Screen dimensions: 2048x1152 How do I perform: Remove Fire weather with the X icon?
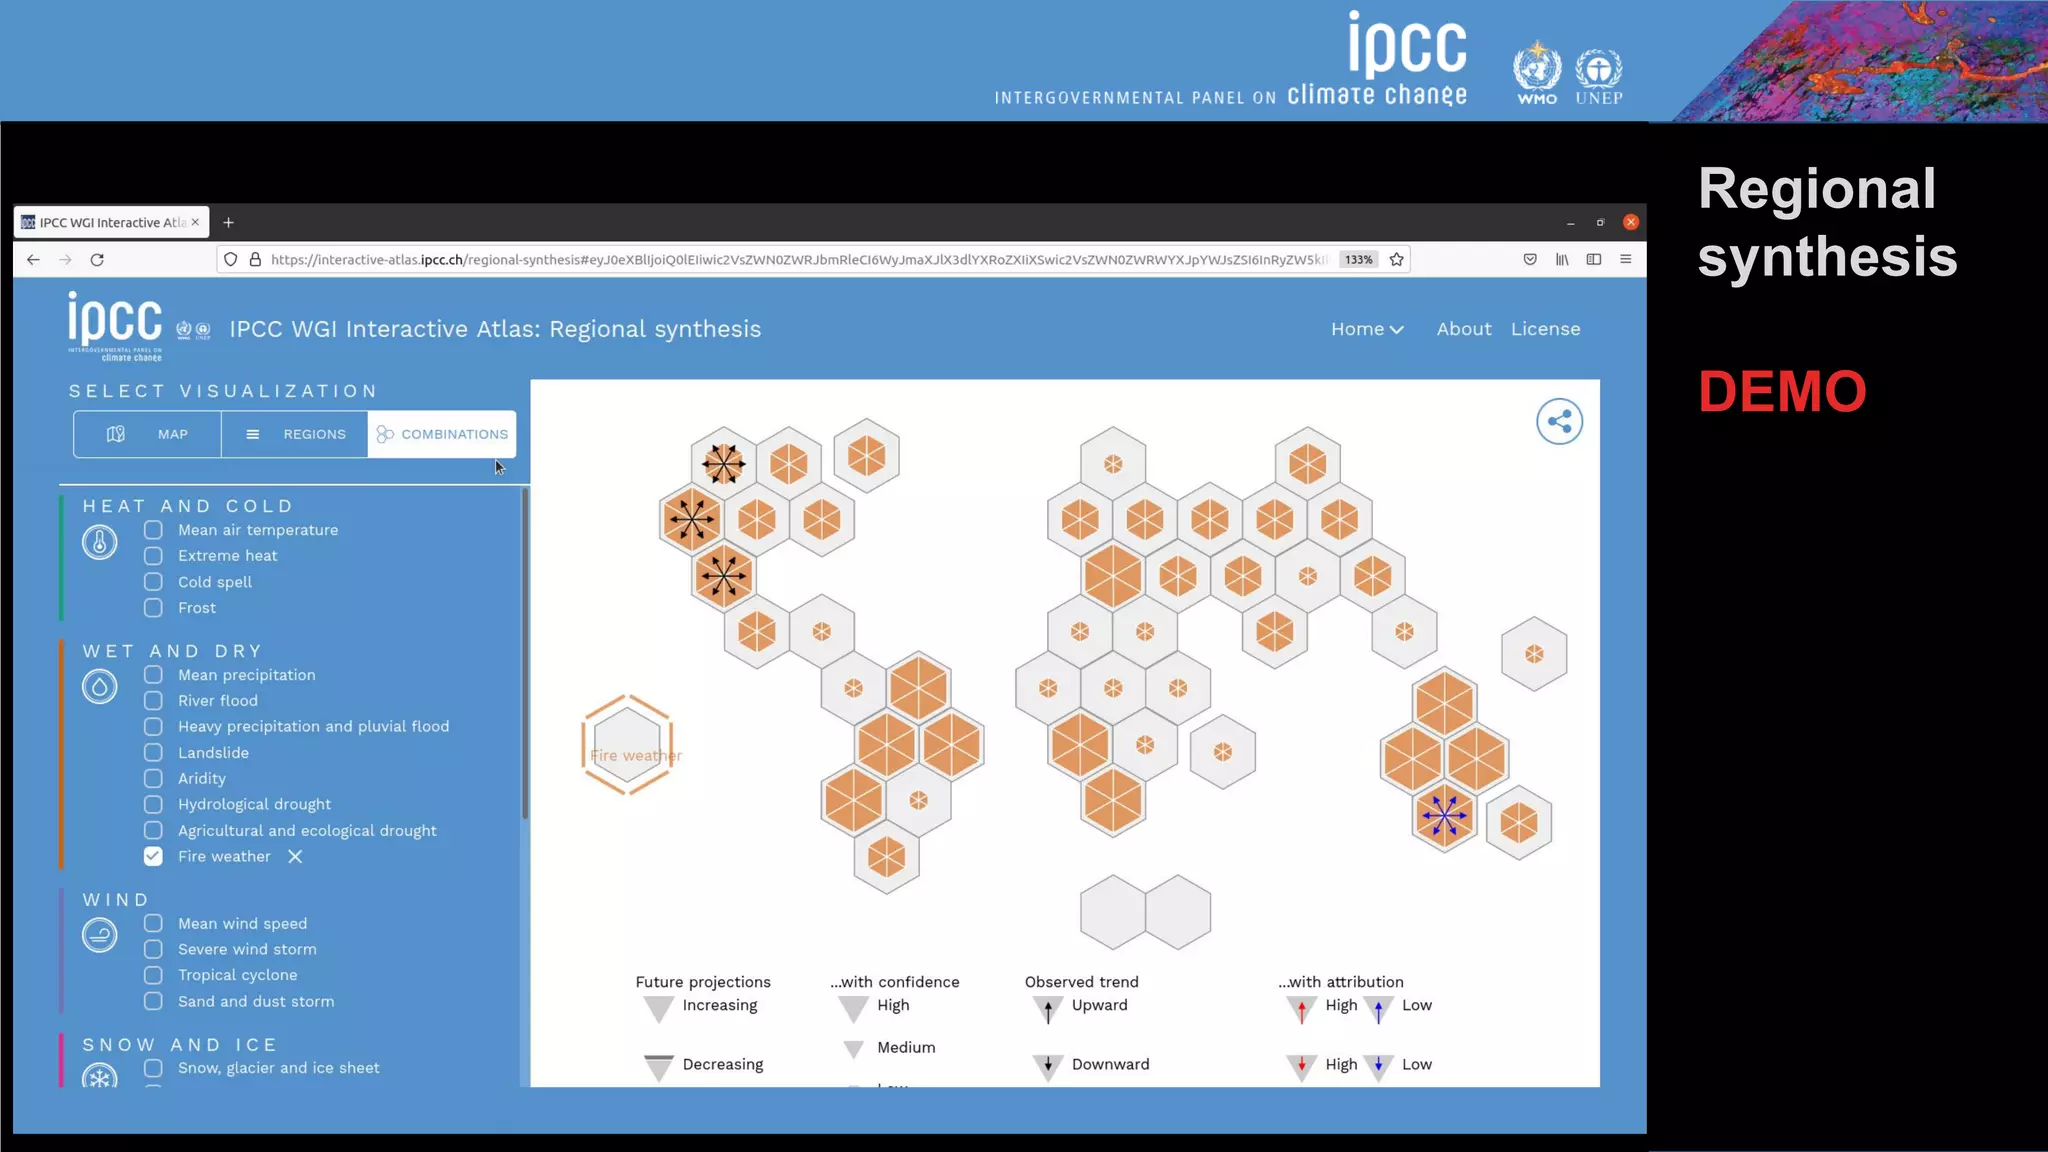(x=295, y=857)
